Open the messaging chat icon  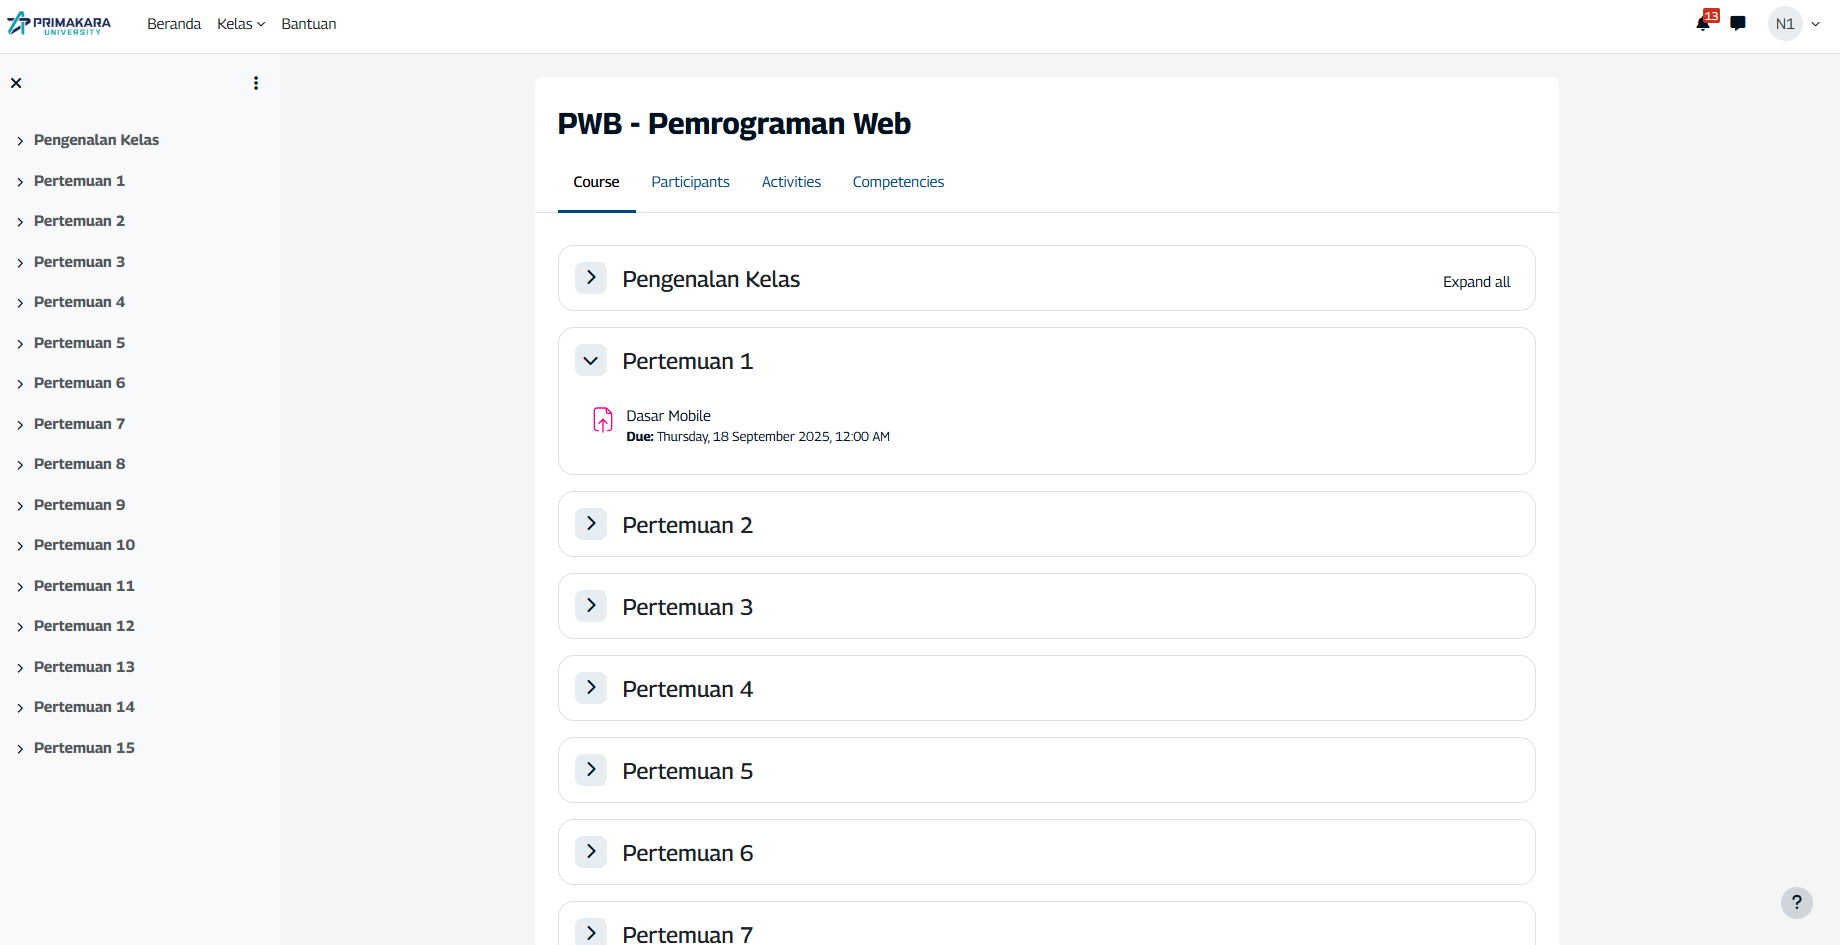coord(1738,23)
